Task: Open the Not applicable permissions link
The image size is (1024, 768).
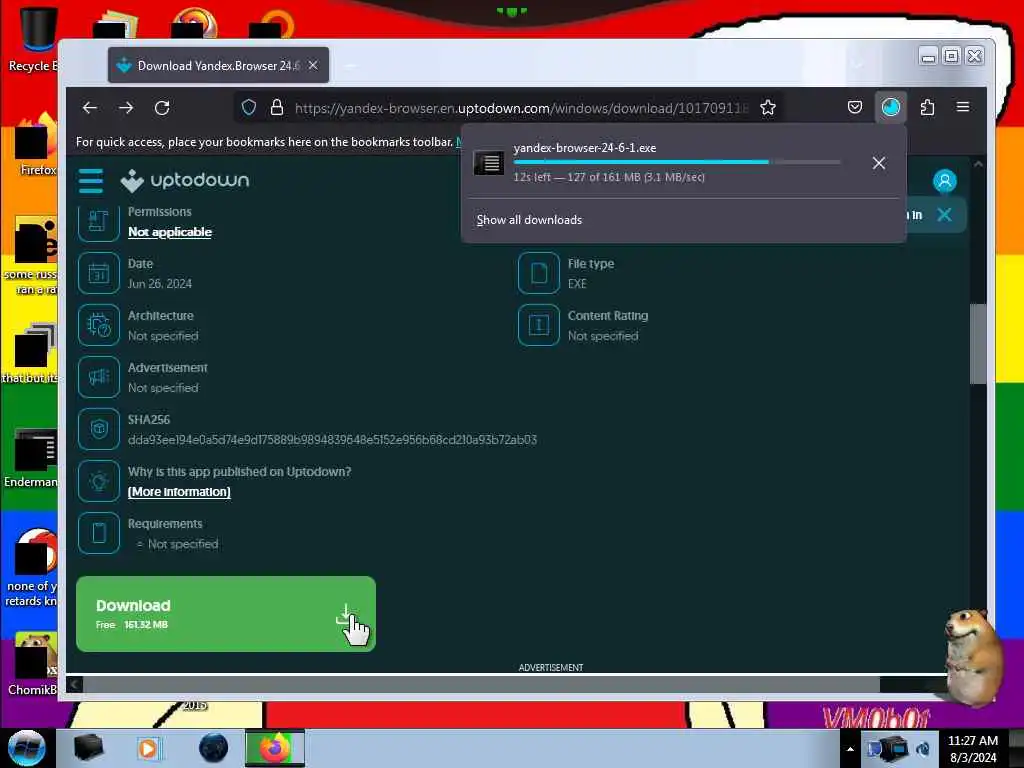Action: [x=170, y=232]
